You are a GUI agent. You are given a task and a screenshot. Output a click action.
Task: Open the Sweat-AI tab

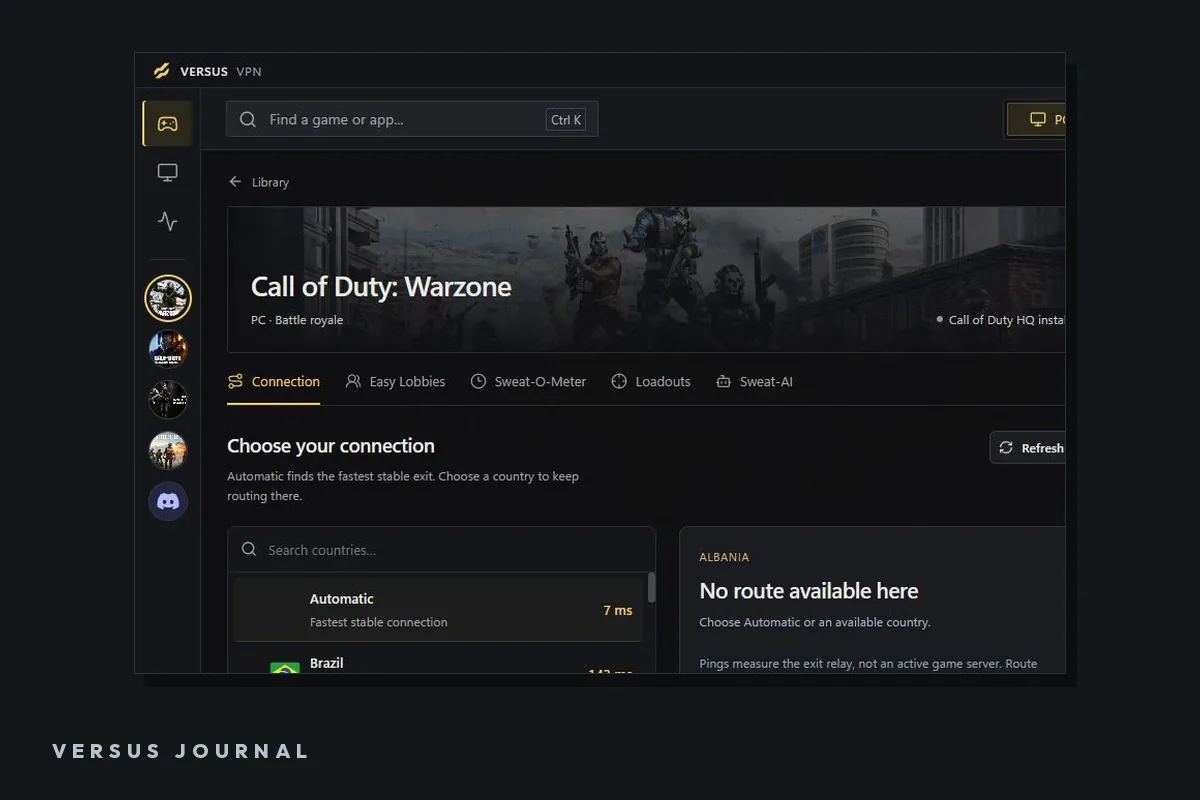click(754, 382)
